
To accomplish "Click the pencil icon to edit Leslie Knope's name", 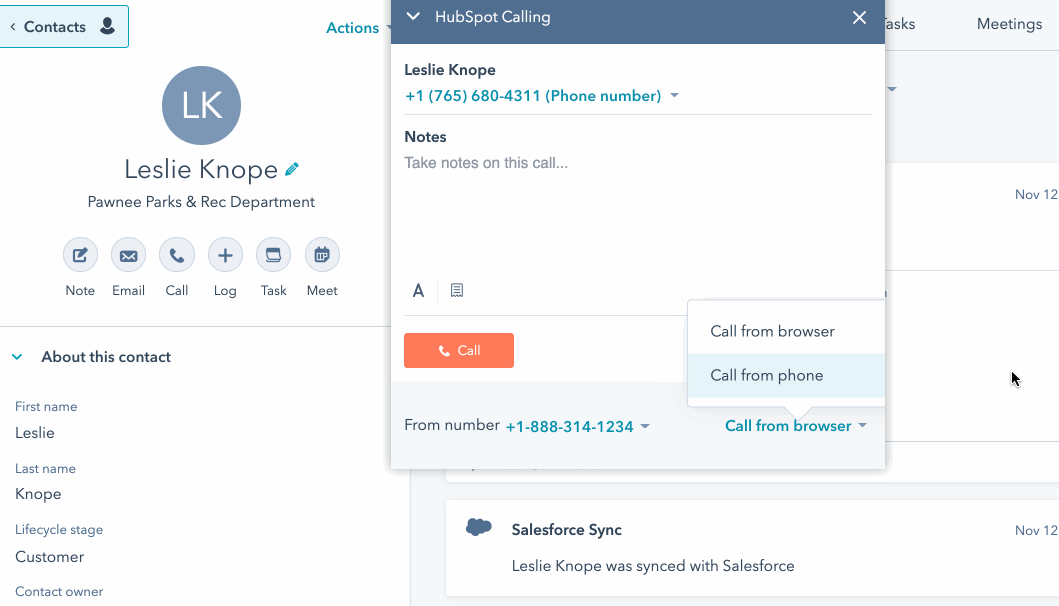I will (290, 169).
